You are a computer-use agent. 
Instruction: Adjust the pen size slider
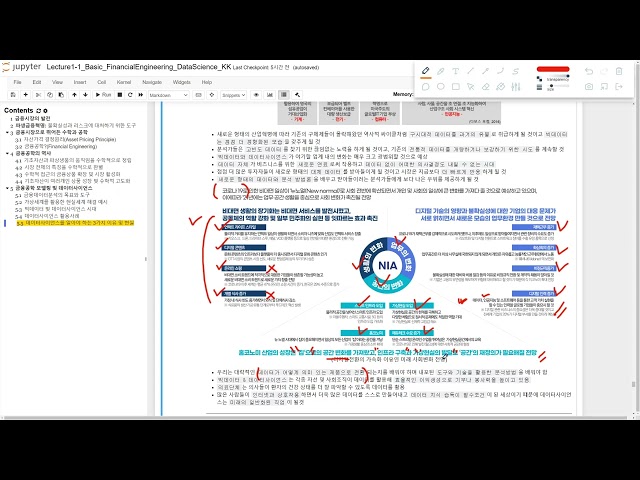tap(558, 87)
